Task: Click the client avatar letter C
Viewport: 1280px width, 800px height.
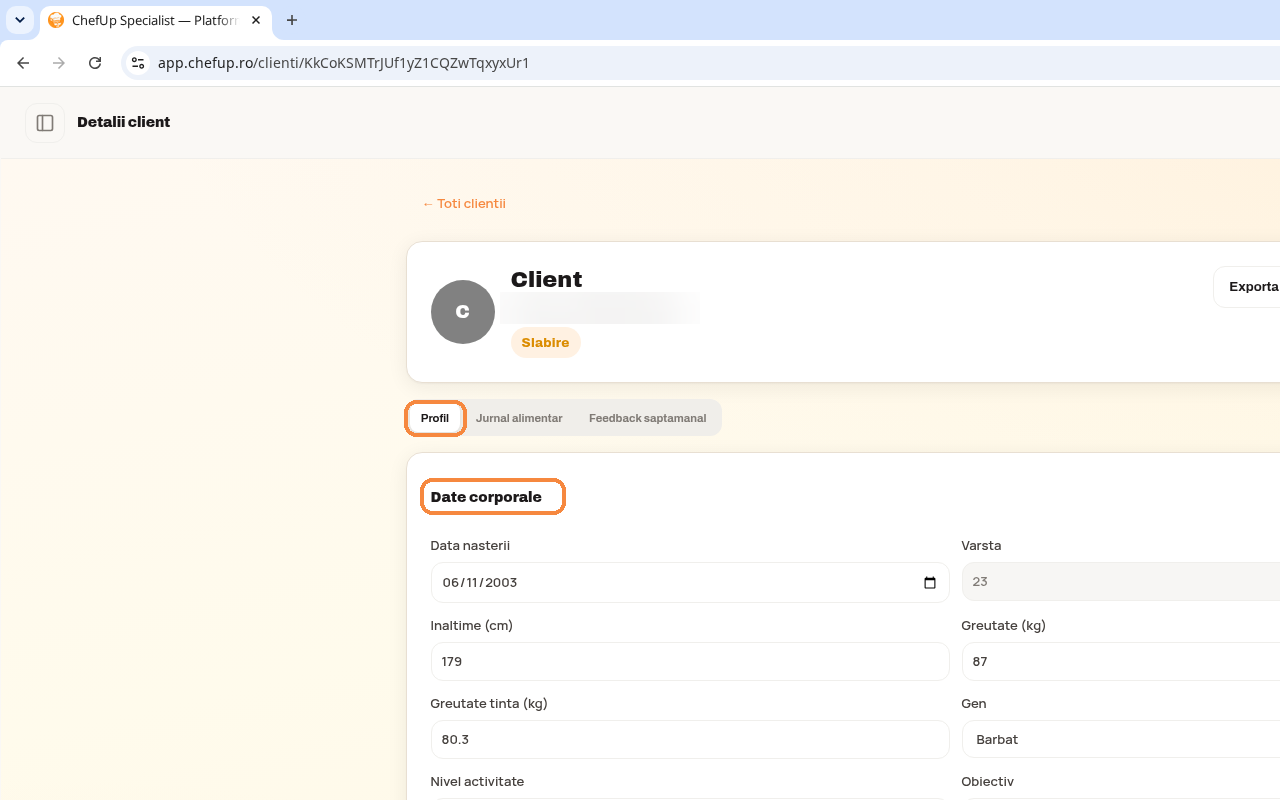Action: (463, 312)
